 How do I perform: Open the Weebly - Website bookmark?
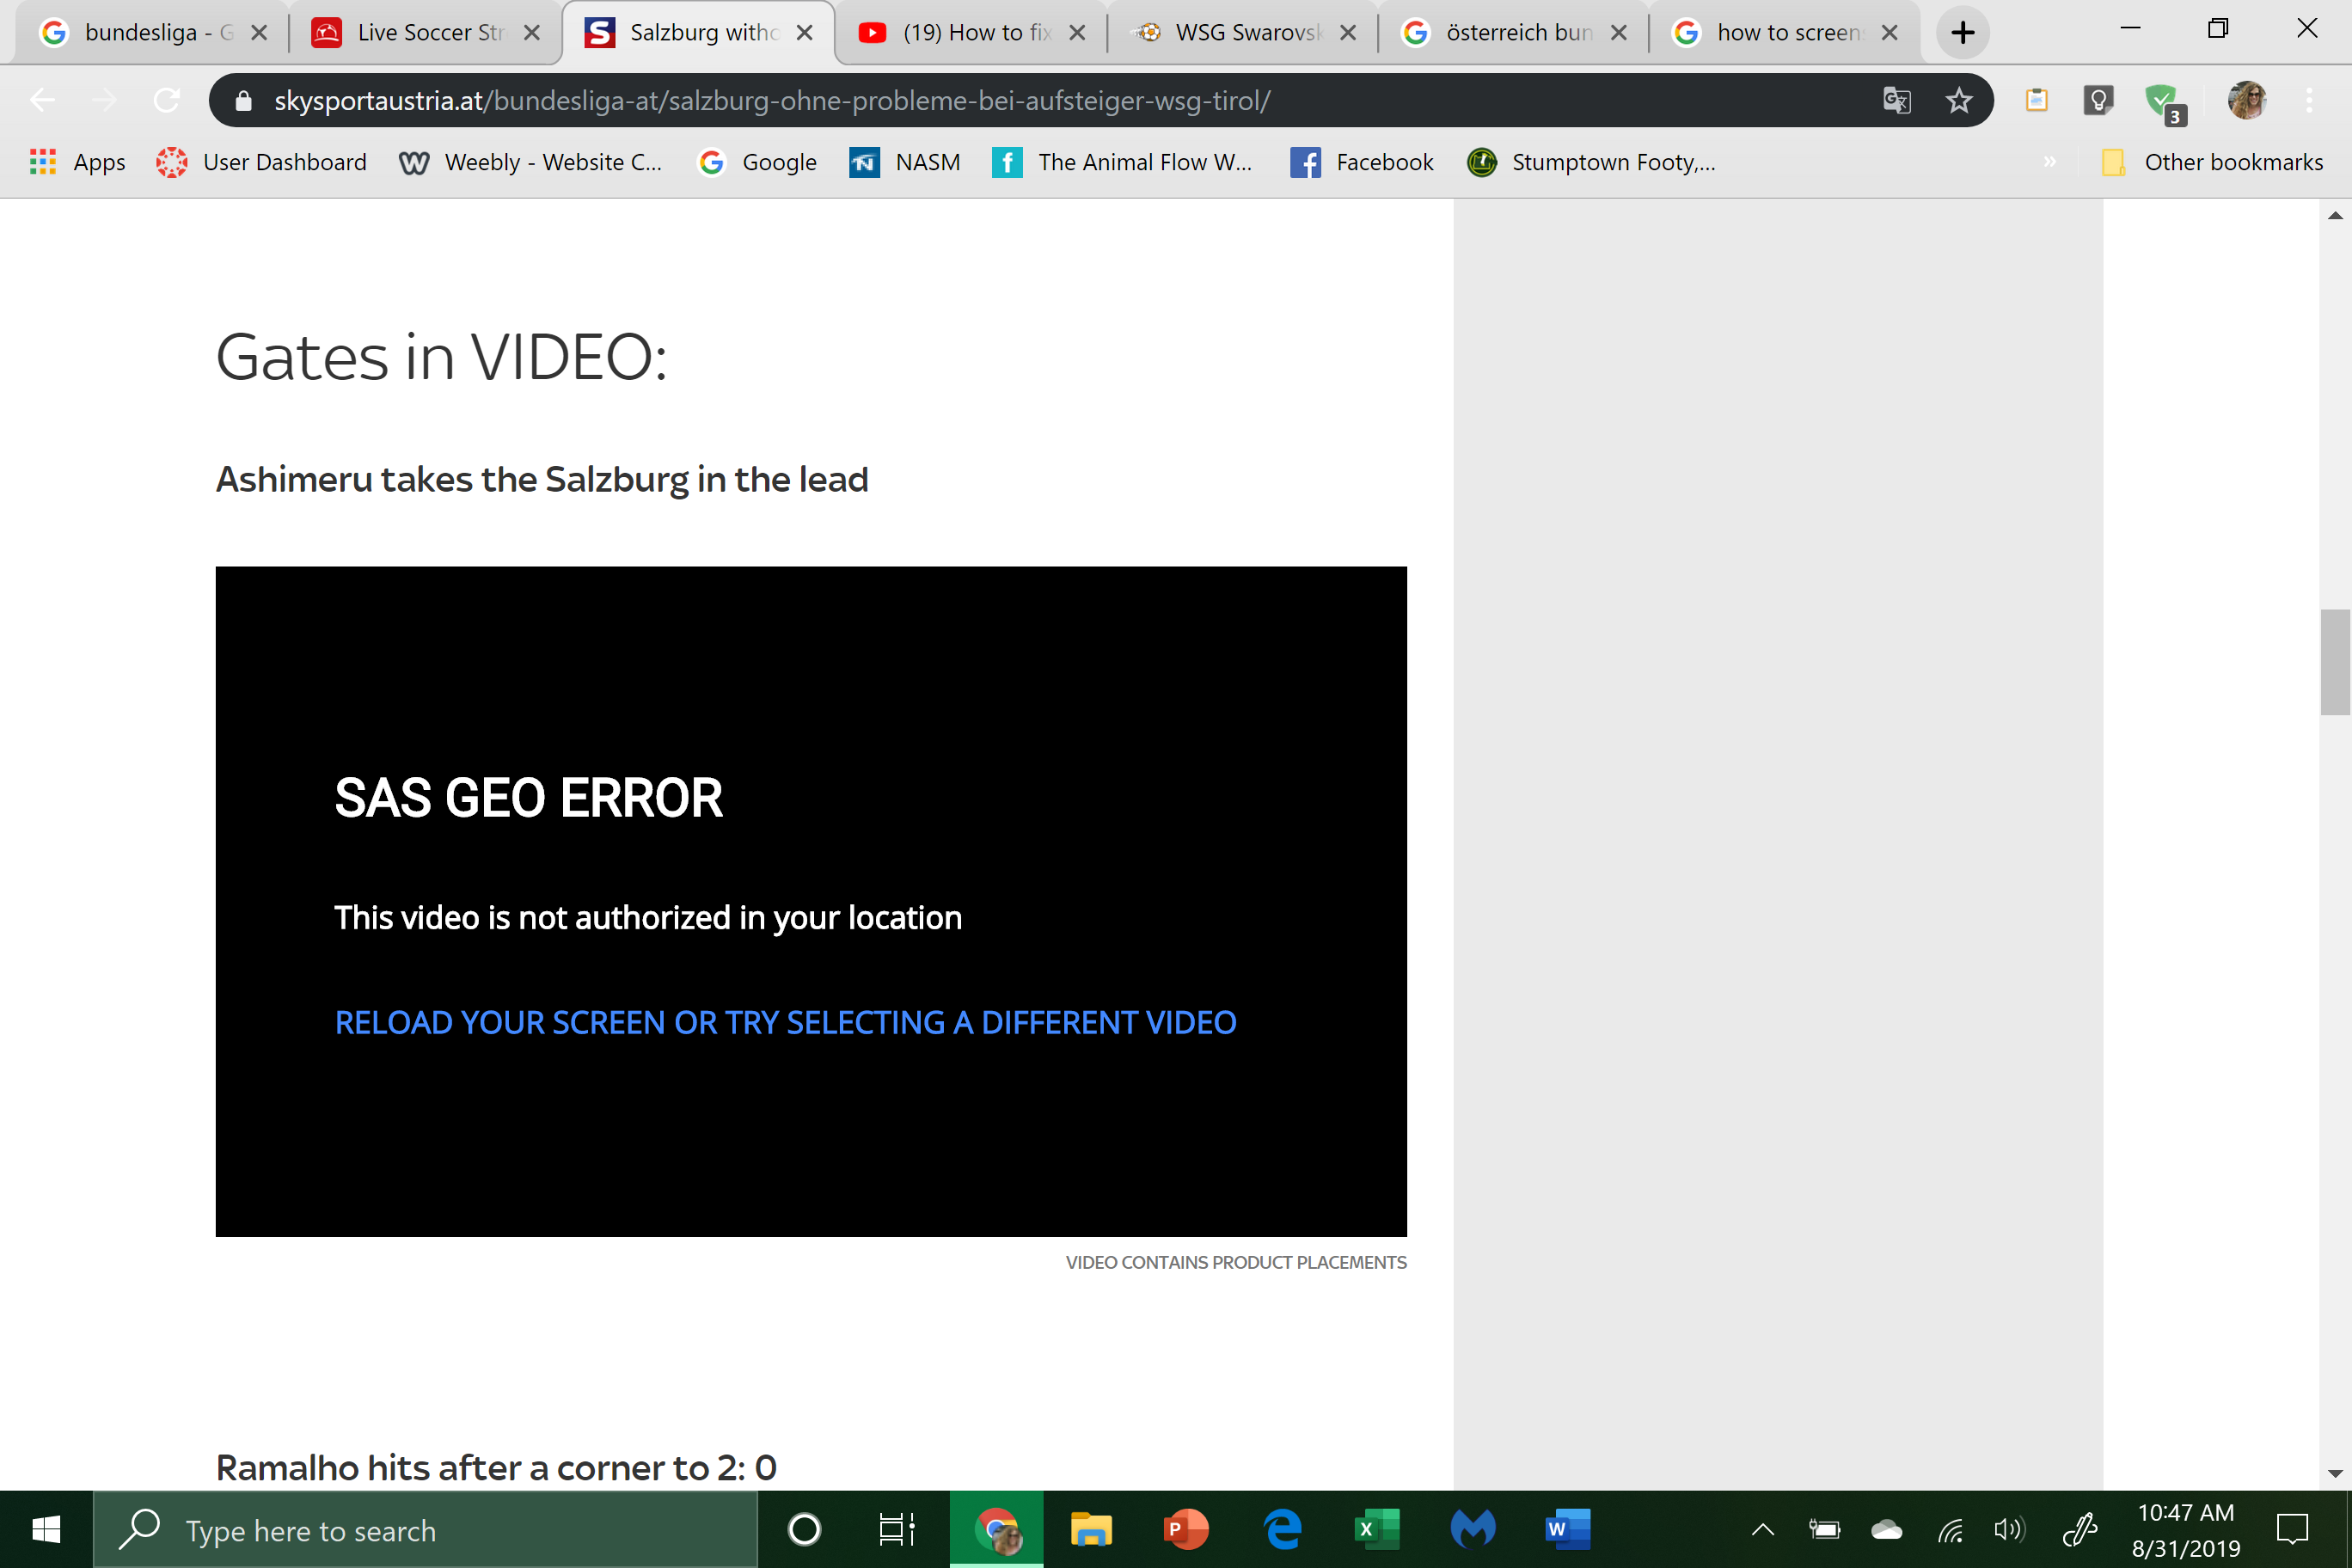(x=530, y=162)
